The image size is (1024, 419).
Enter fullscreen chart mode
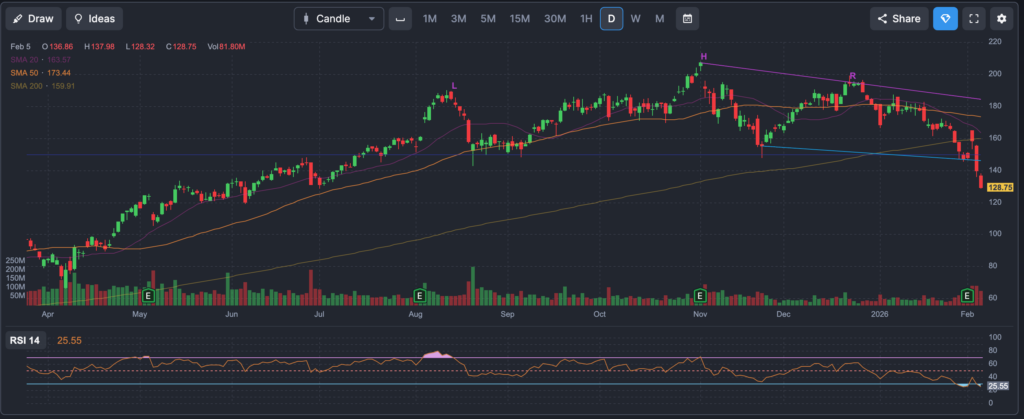pyautogui.click(x=974, y=18)
